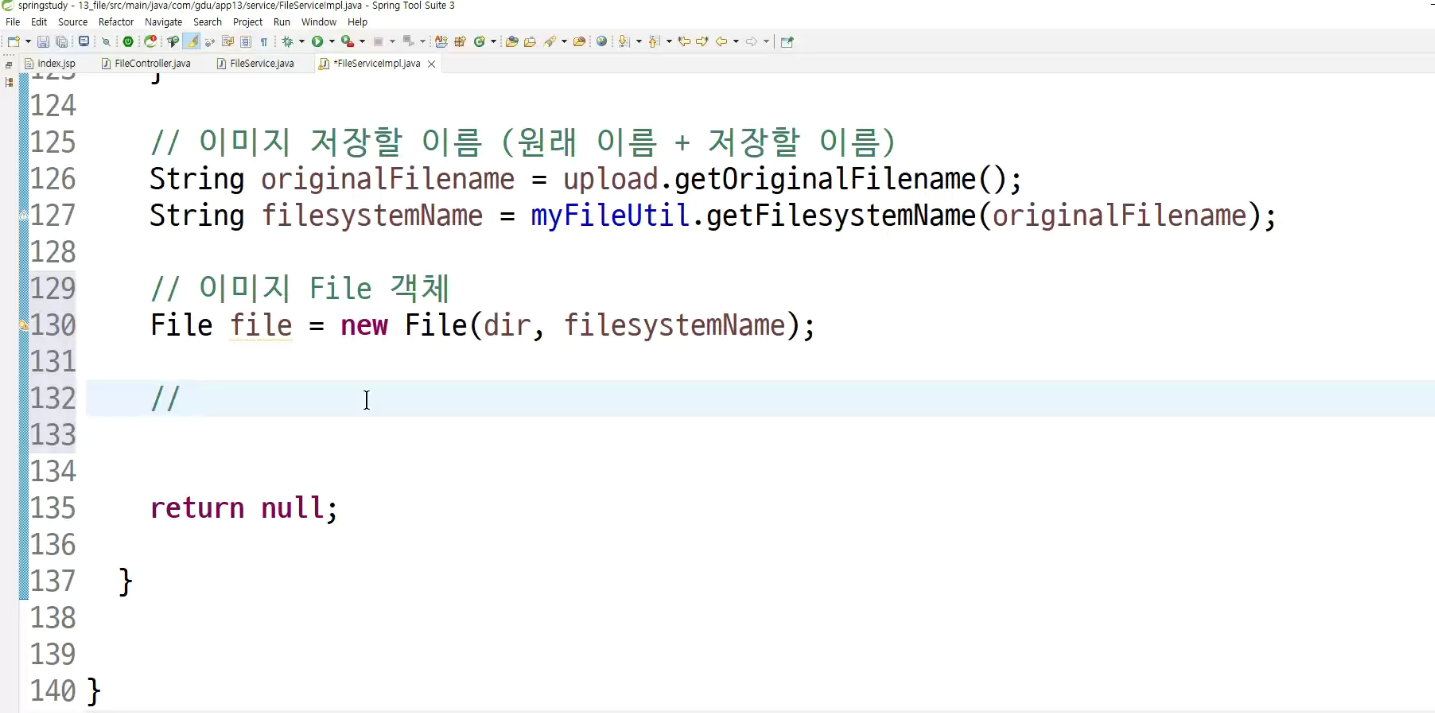1435x713 pixels.
Task: Click the Run with external tools icon
Action: tap(347, 41)
